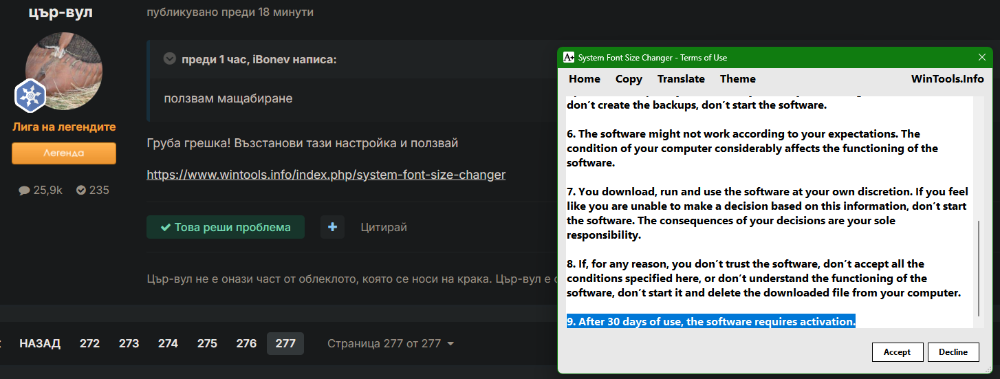The width and height of the screenshot is (1000, 379).
Task: Click paragraph 7 of the terms text
Action: [x=767, y=213]
